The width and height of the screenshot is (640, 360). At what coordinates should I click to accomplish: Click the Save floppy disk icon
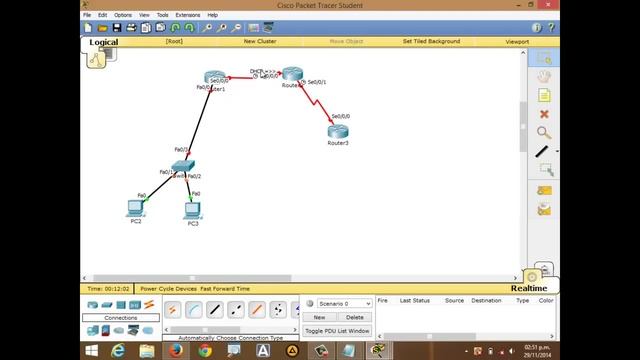[117, 28]
